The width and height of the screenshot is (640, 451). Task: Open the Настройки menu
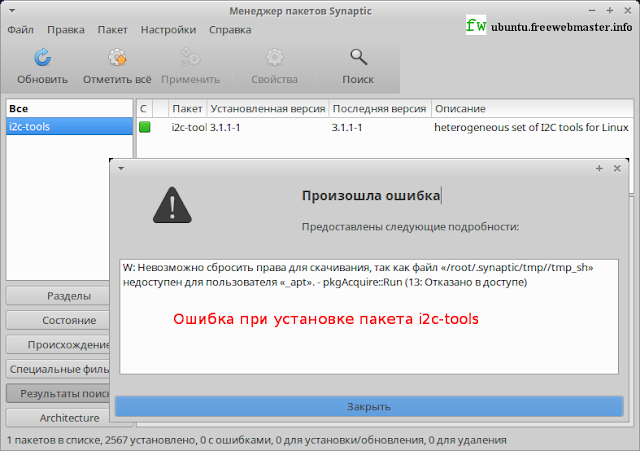(x=168, y=30)
